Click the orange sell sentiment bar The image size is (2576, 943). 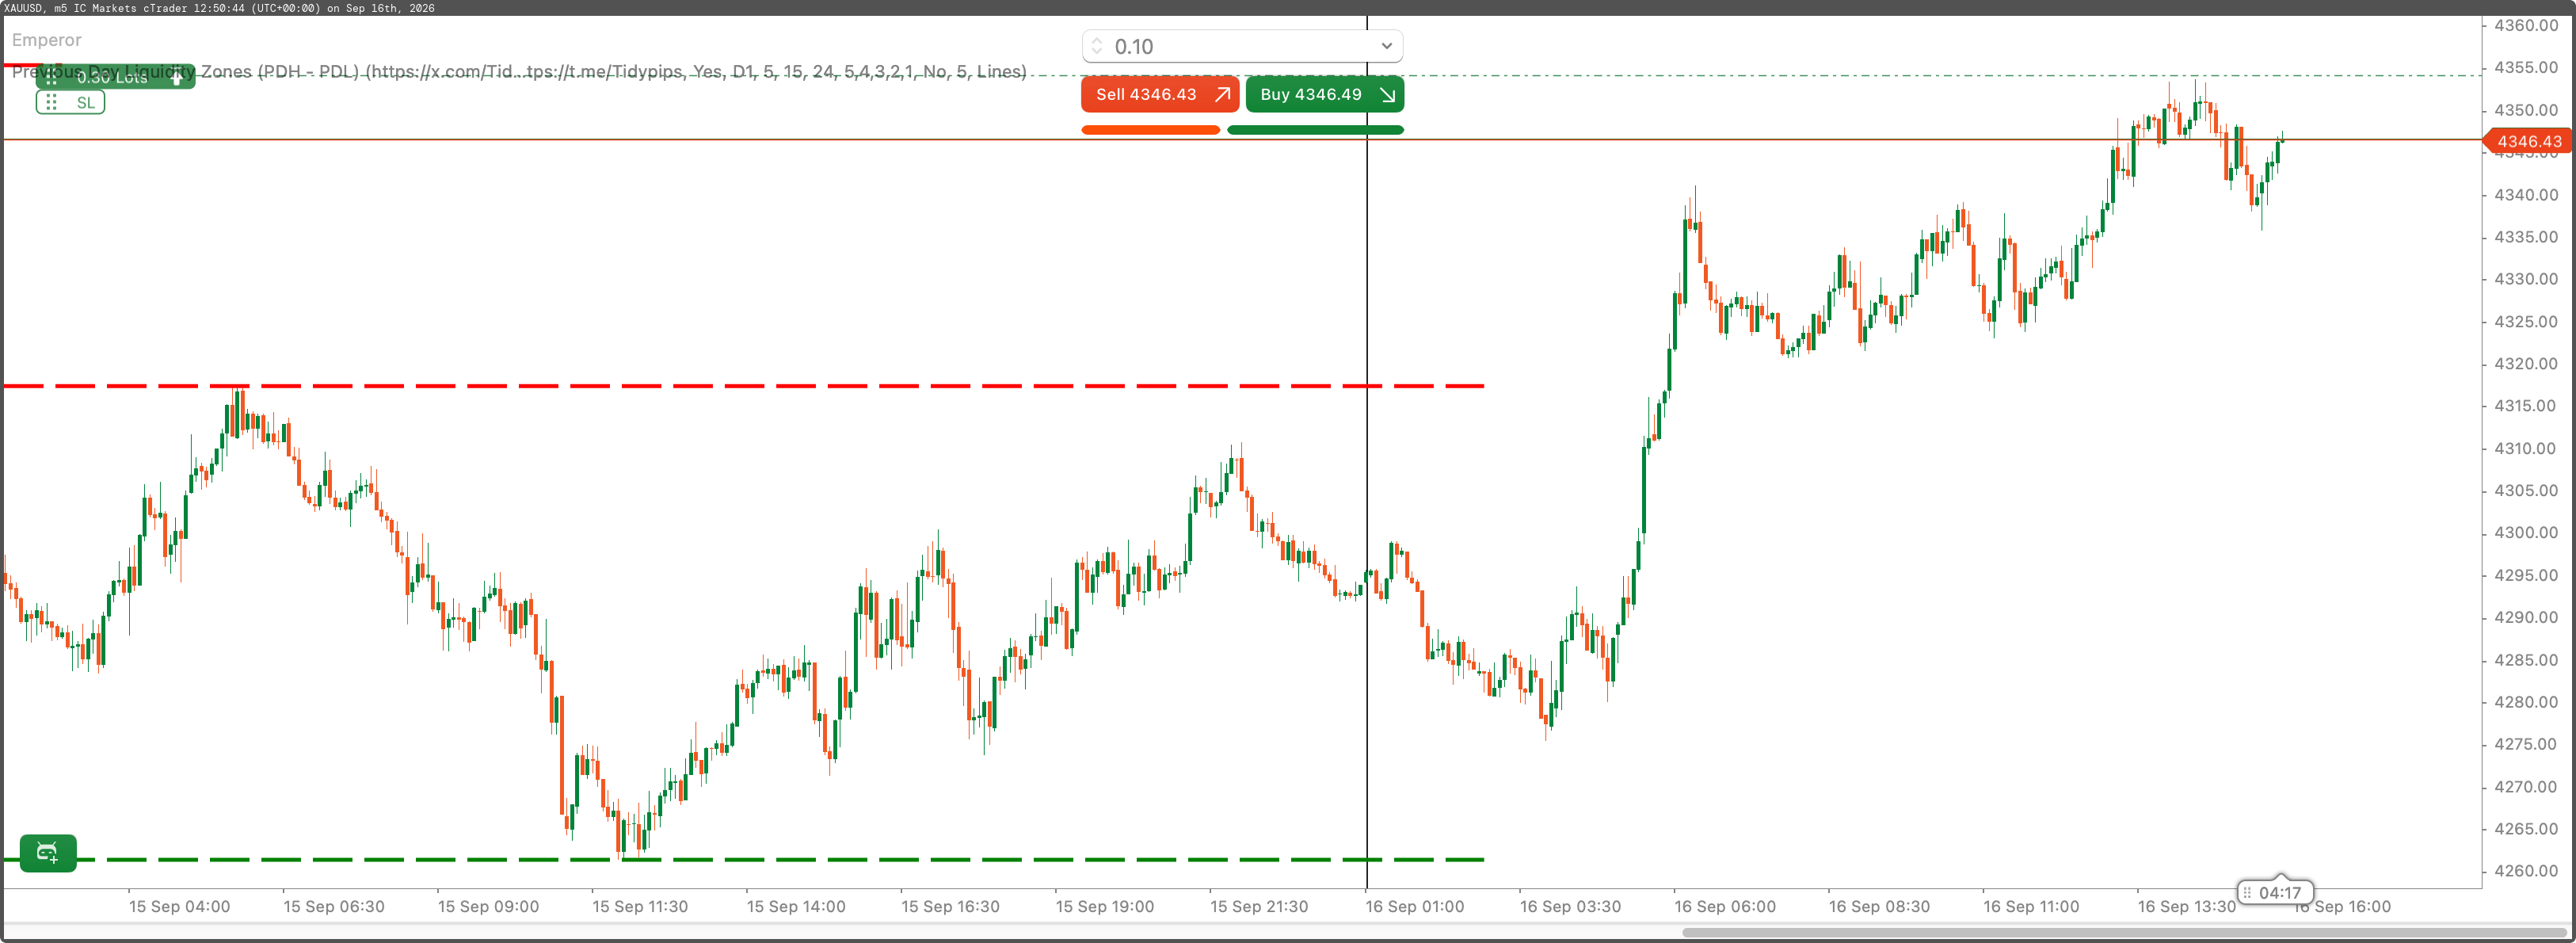(1150, 130)
